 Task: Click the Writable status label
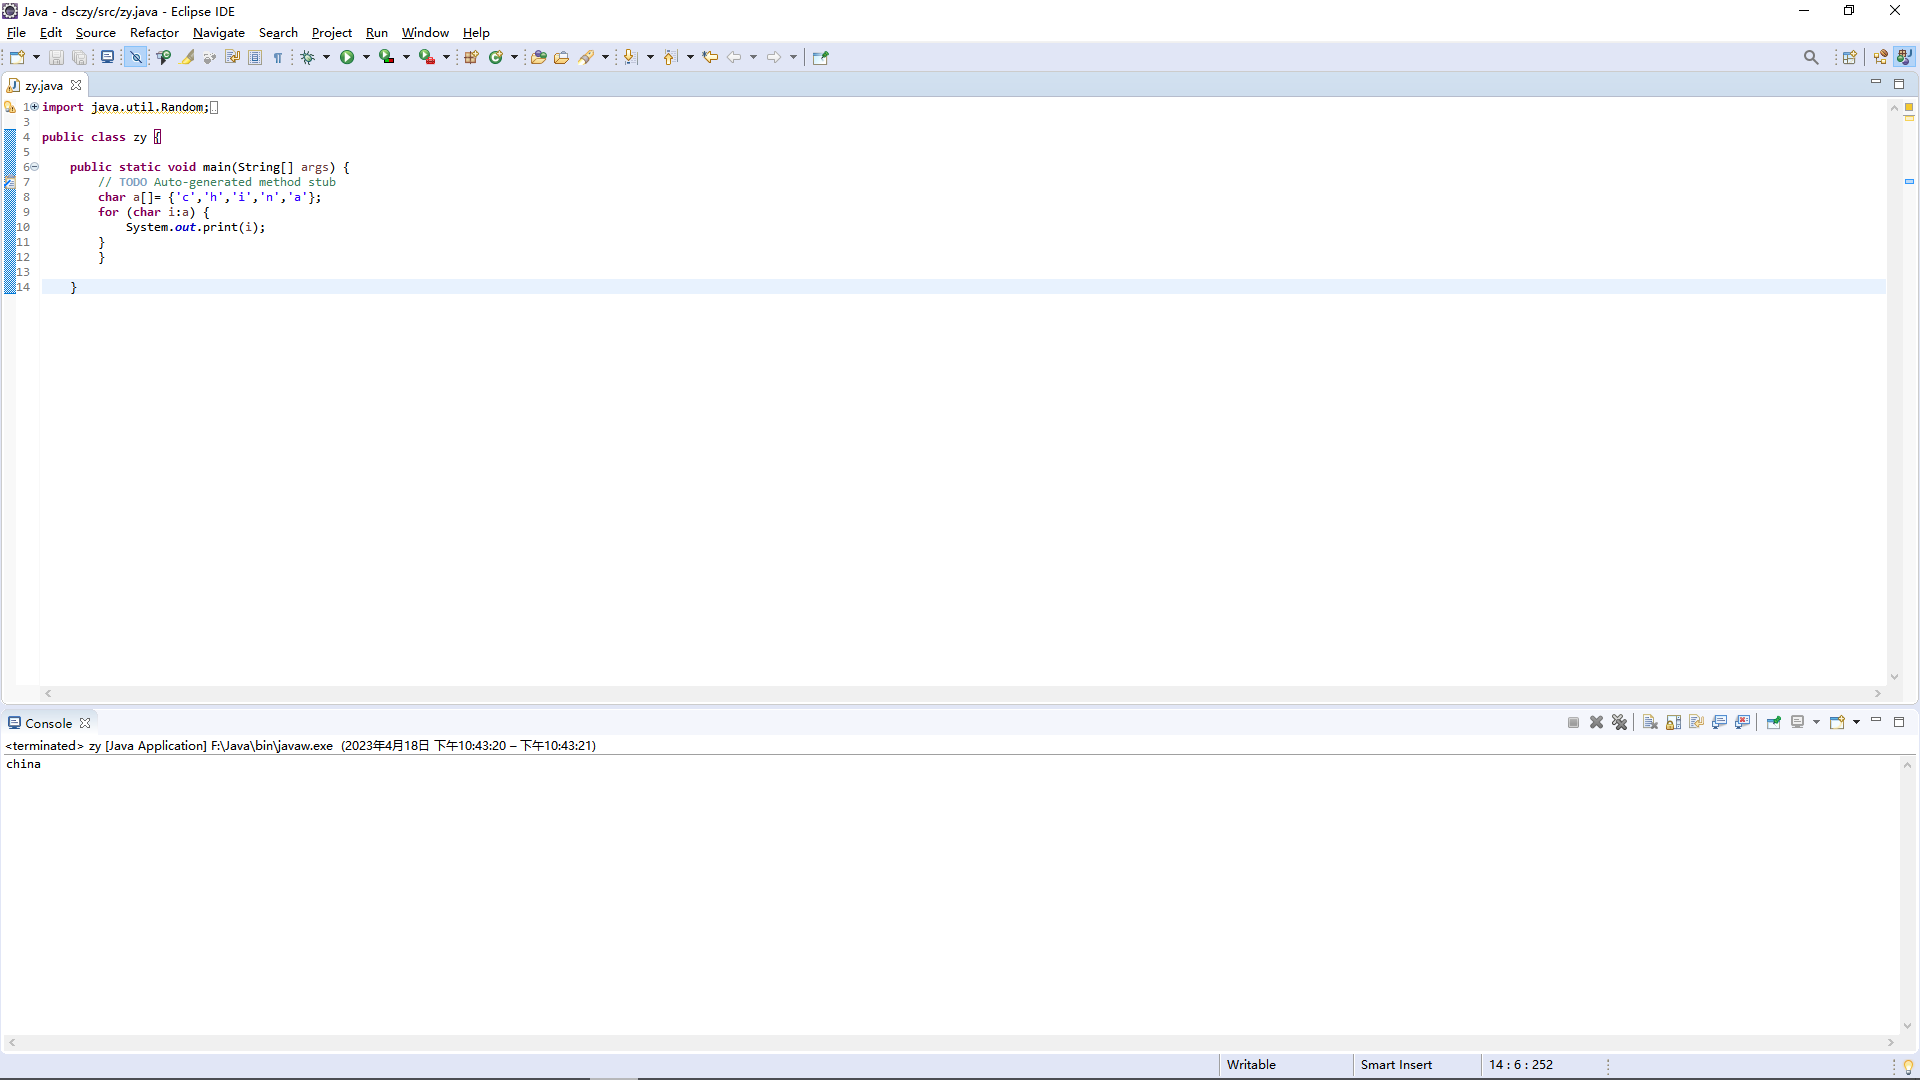coord(1251,1065)
